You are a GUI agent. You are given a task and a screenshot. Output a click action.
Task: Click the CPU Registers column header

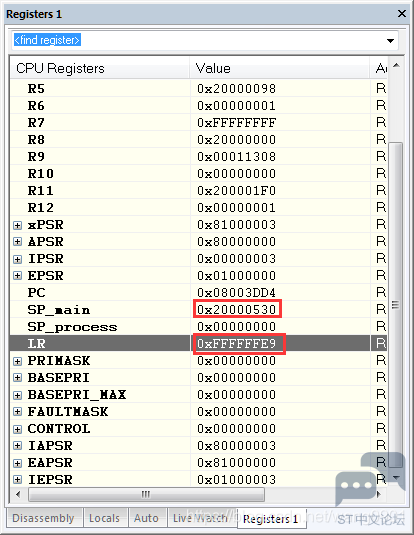tap(100, 68)
